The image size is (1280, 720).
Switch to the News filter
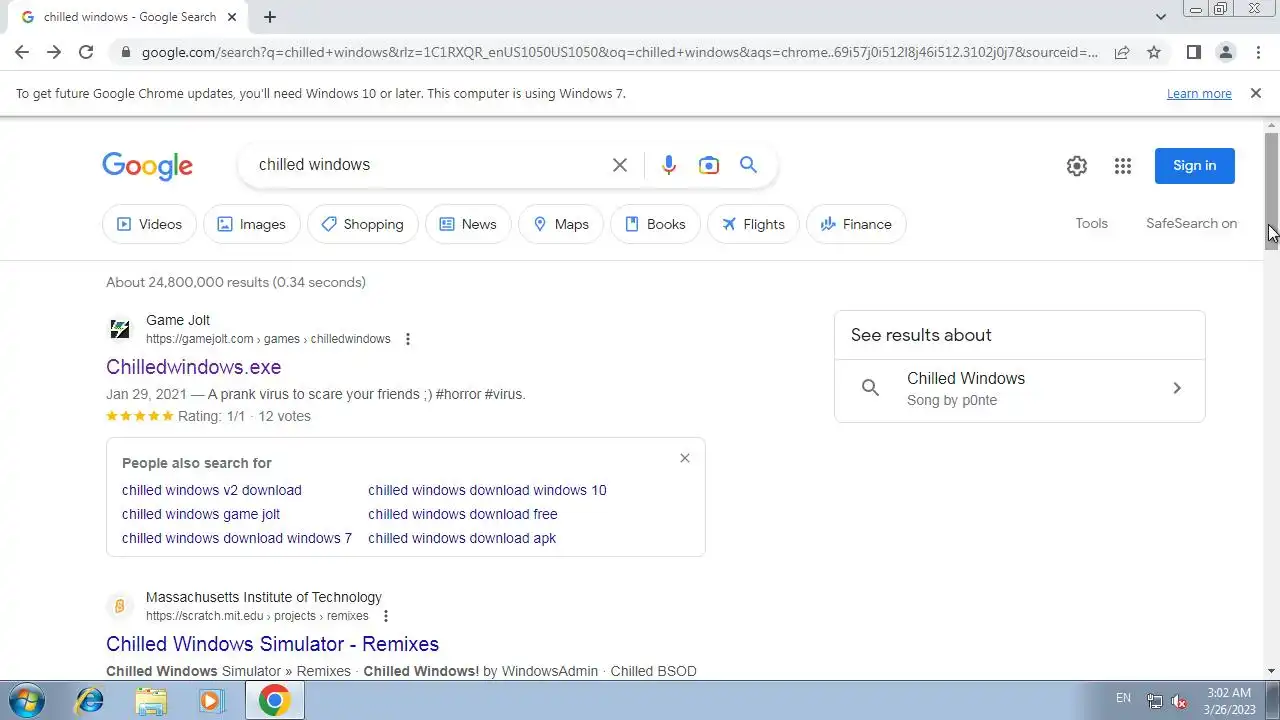468,224
